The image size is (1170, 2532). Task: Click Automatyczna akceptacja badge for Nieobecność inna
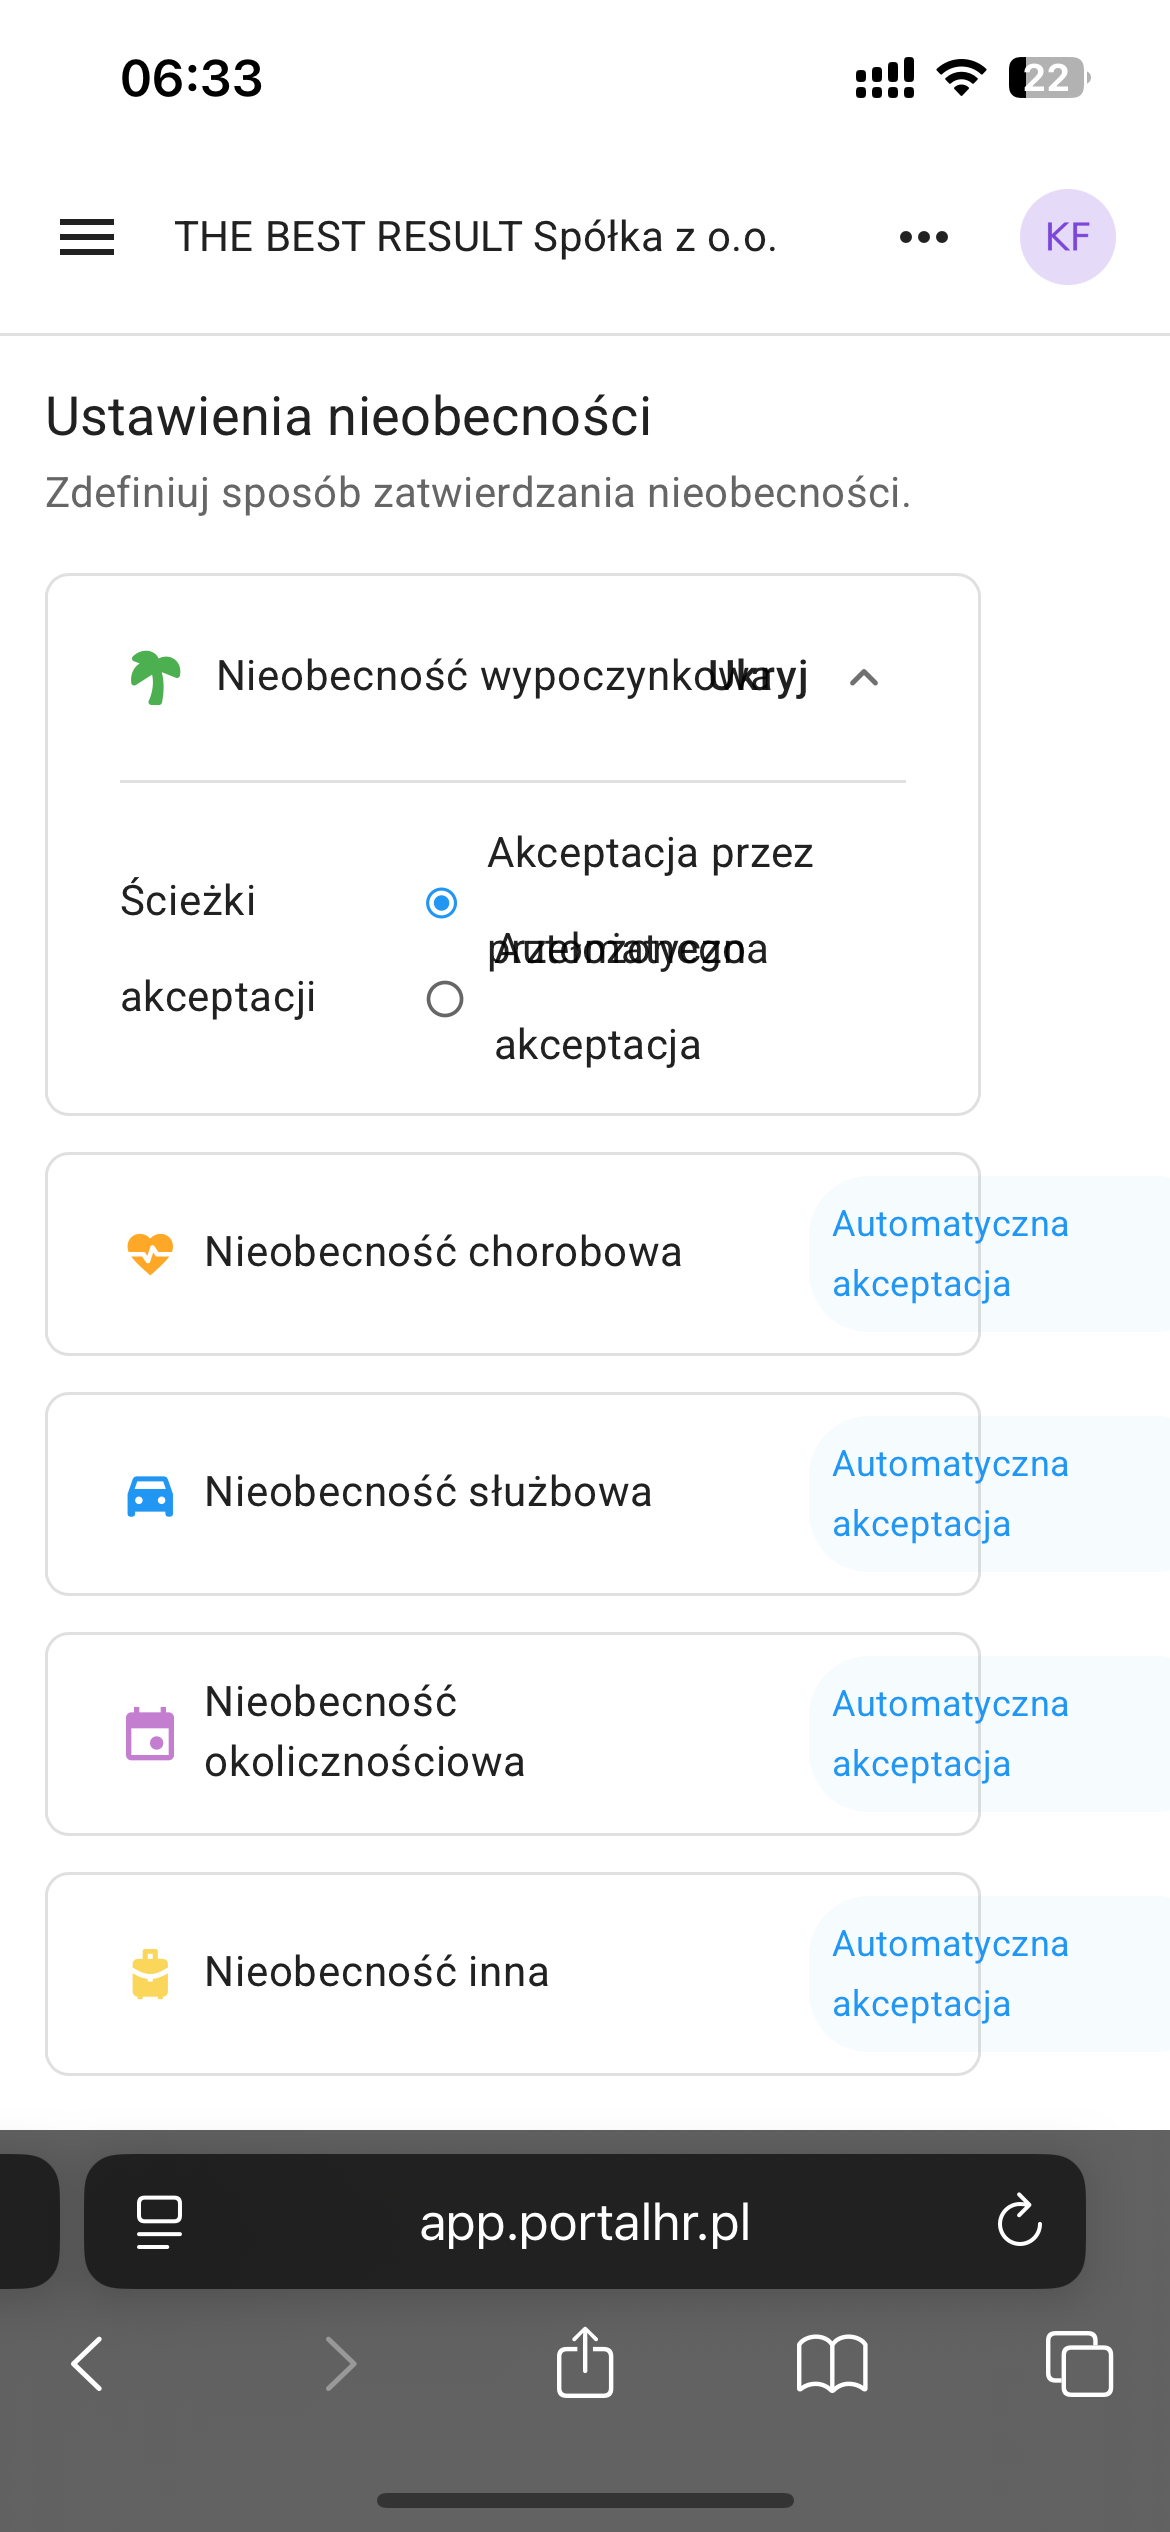(x=950, y=1973)
